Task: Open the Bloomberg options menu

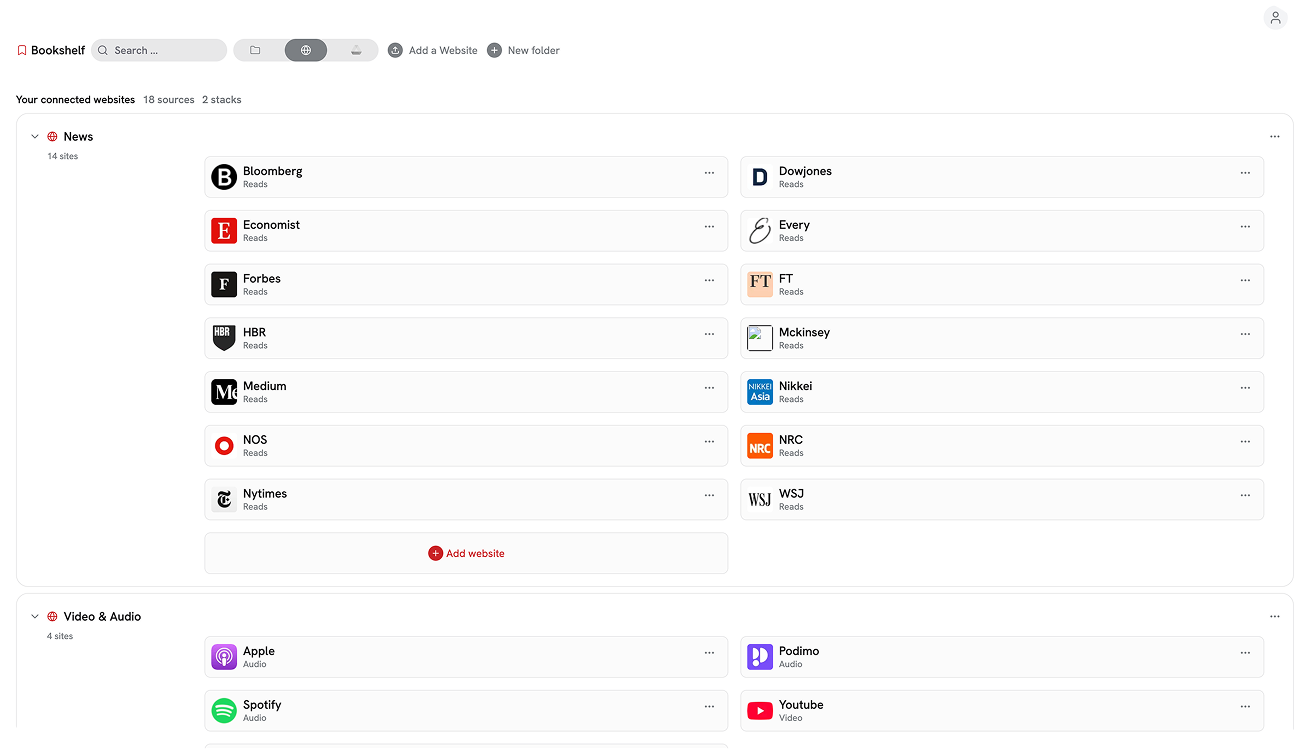Action: pos(709,173)
